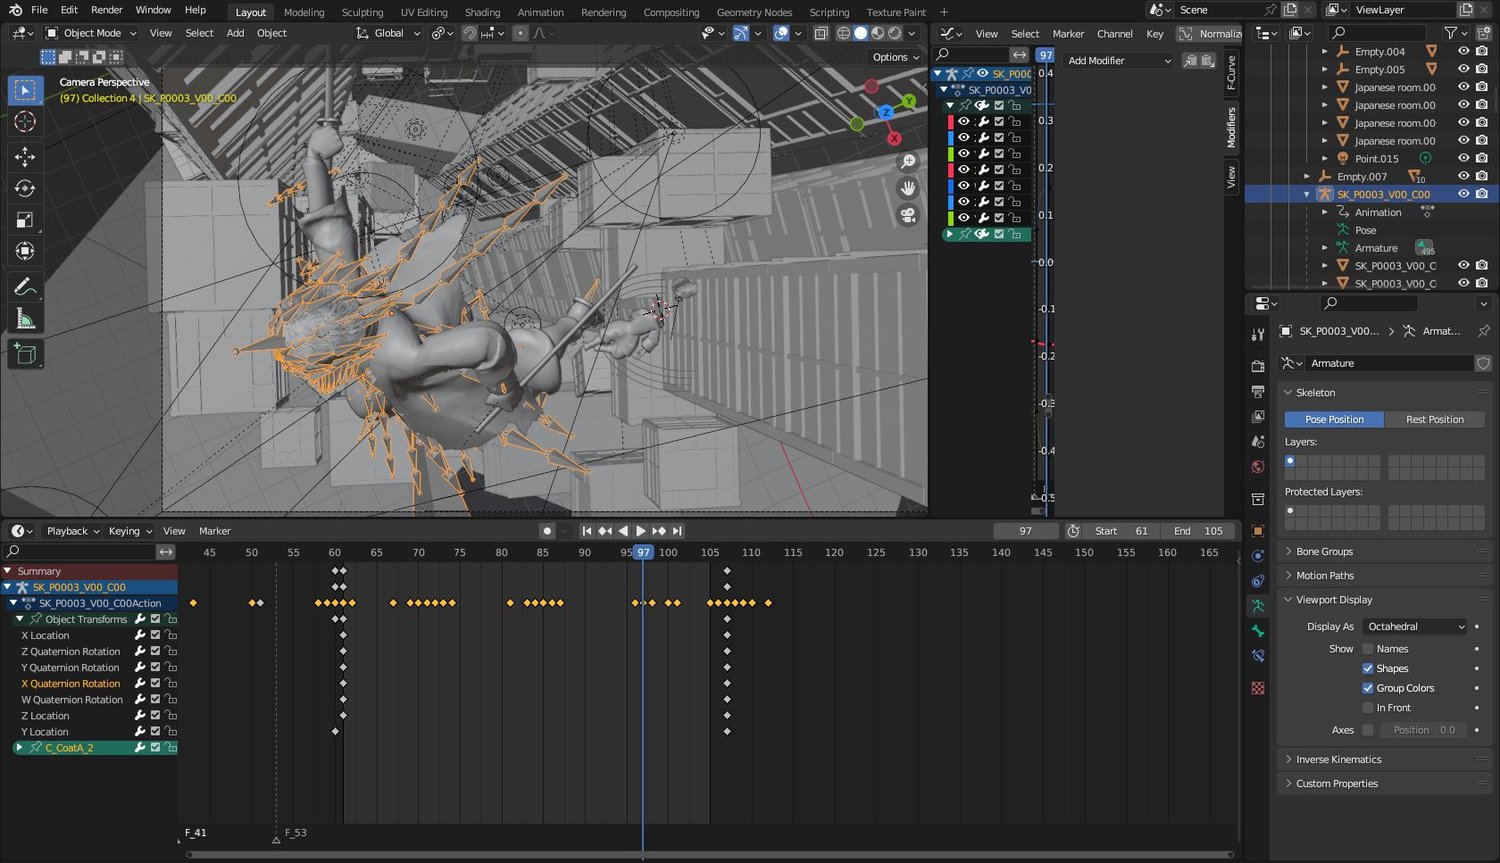Select the Add Cube tool
This screenshot has width=1500, height=863.
25,354
